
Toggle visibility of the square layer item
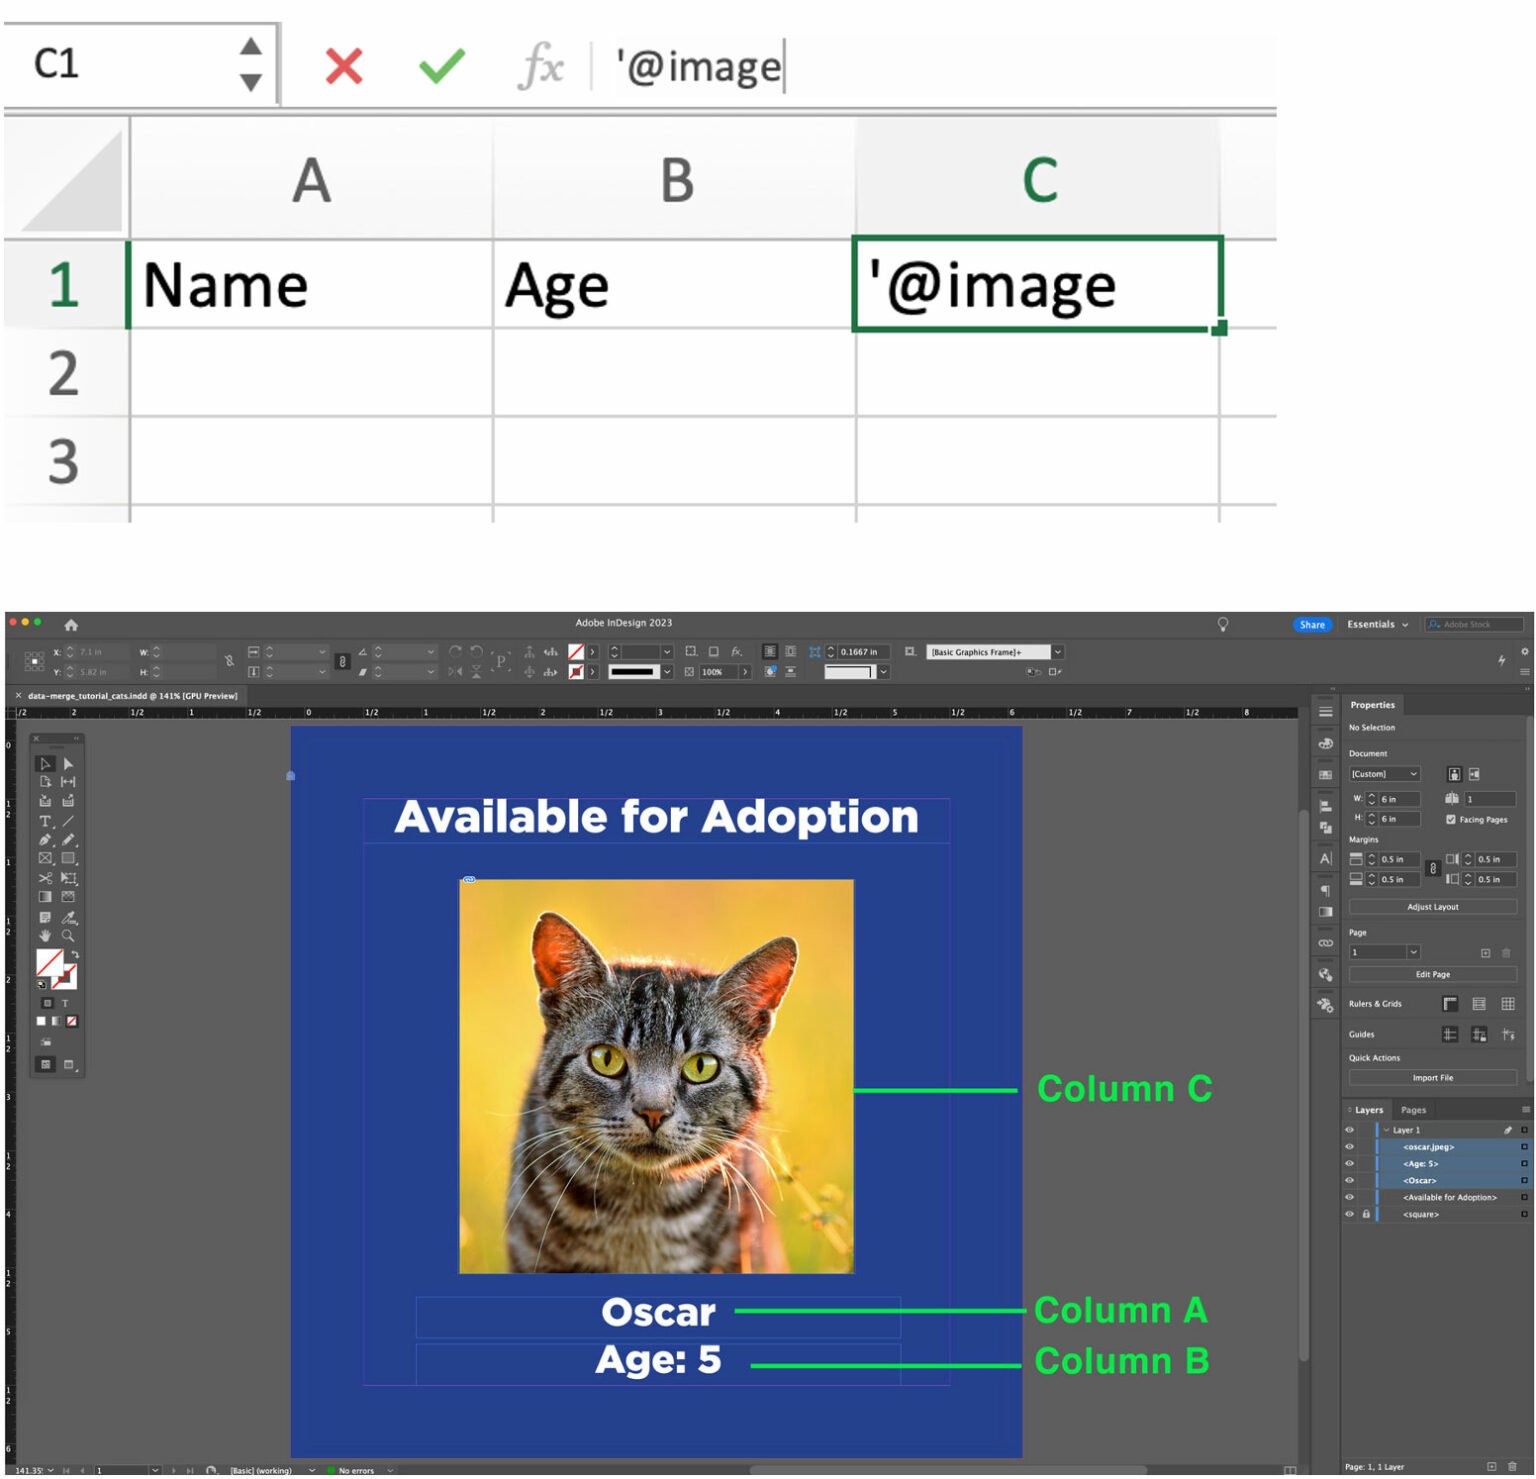[1349, 1214]
